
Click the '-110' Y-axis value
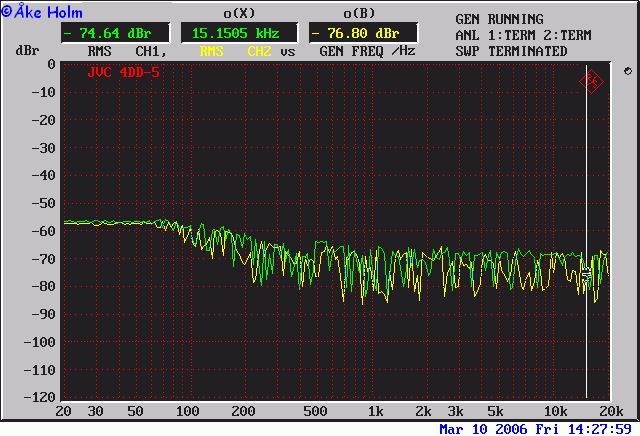tap(40, 370)
